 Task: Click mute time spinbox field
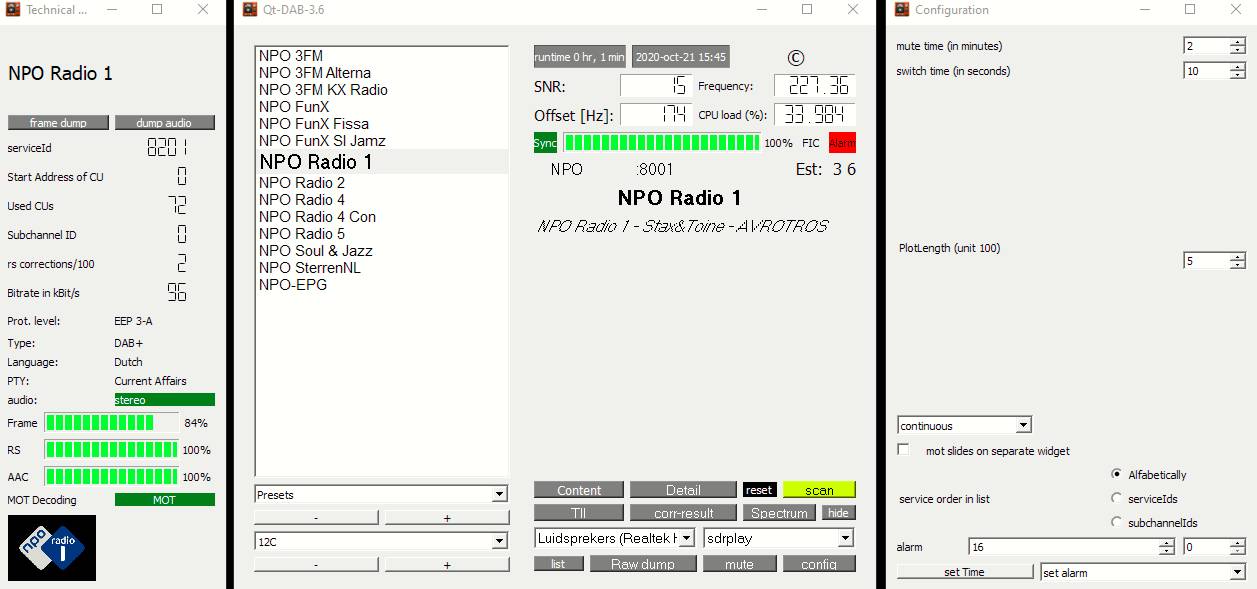1214,46
